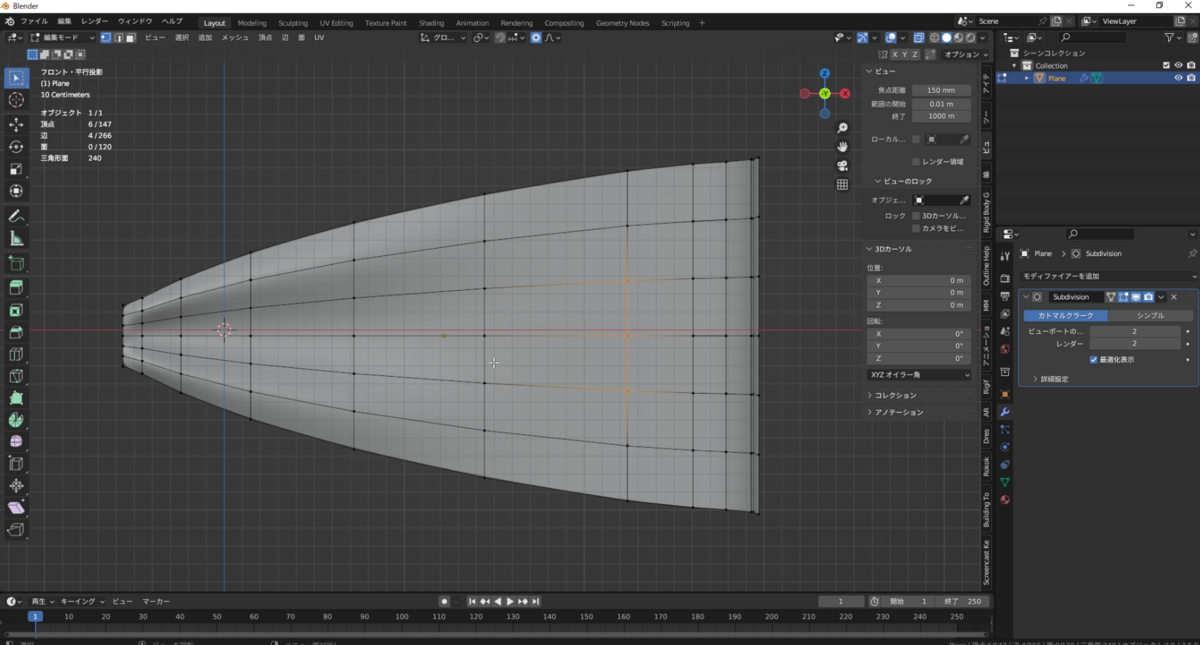This screenshot has width=1200, height=645.
Task: Enable edge select mode
Action: 118,38
